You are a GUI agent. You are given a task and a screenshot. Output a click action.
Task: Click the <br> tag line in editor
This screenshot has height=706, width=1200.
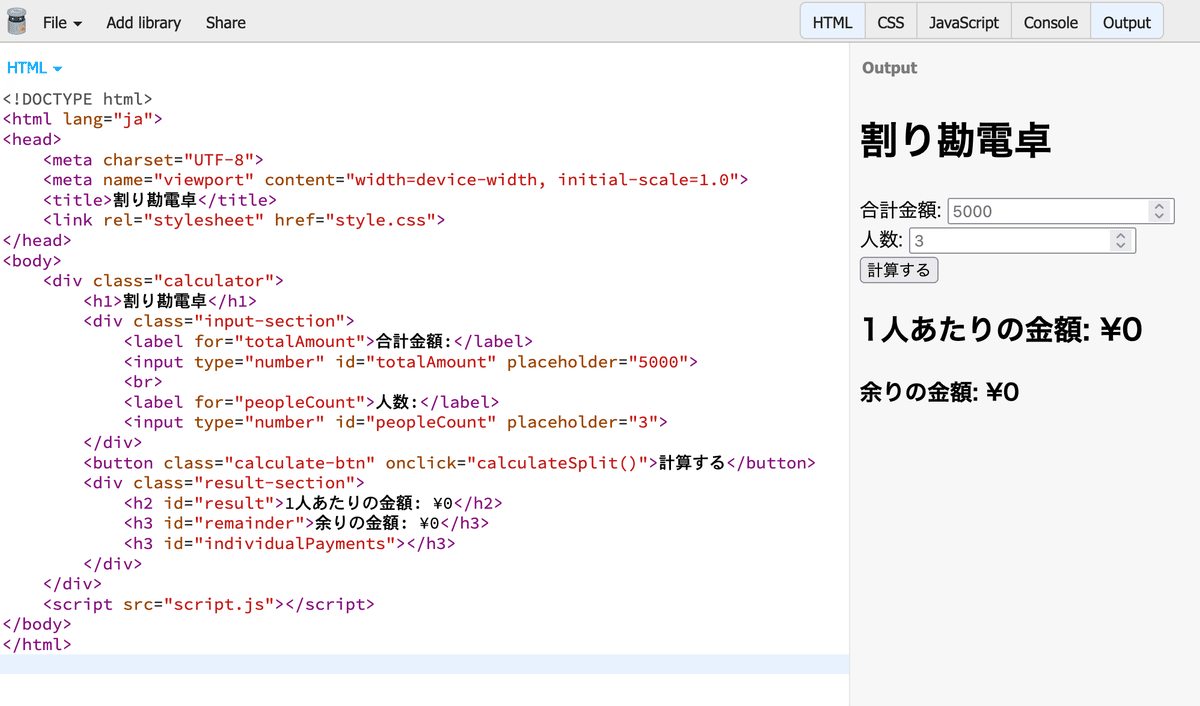(143, 382)
